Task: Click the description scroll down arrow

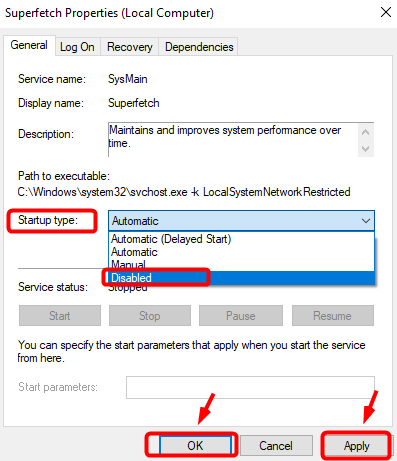Action: [x=365, y=148]
